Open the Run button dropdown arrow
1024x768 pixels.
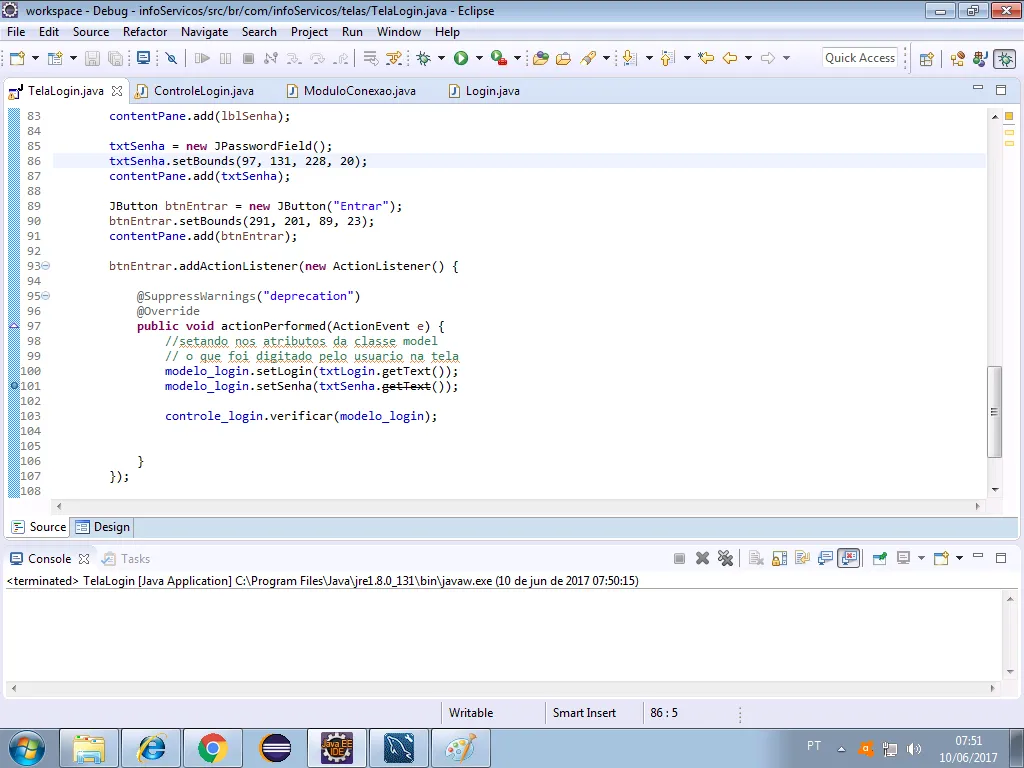point(479,59)
